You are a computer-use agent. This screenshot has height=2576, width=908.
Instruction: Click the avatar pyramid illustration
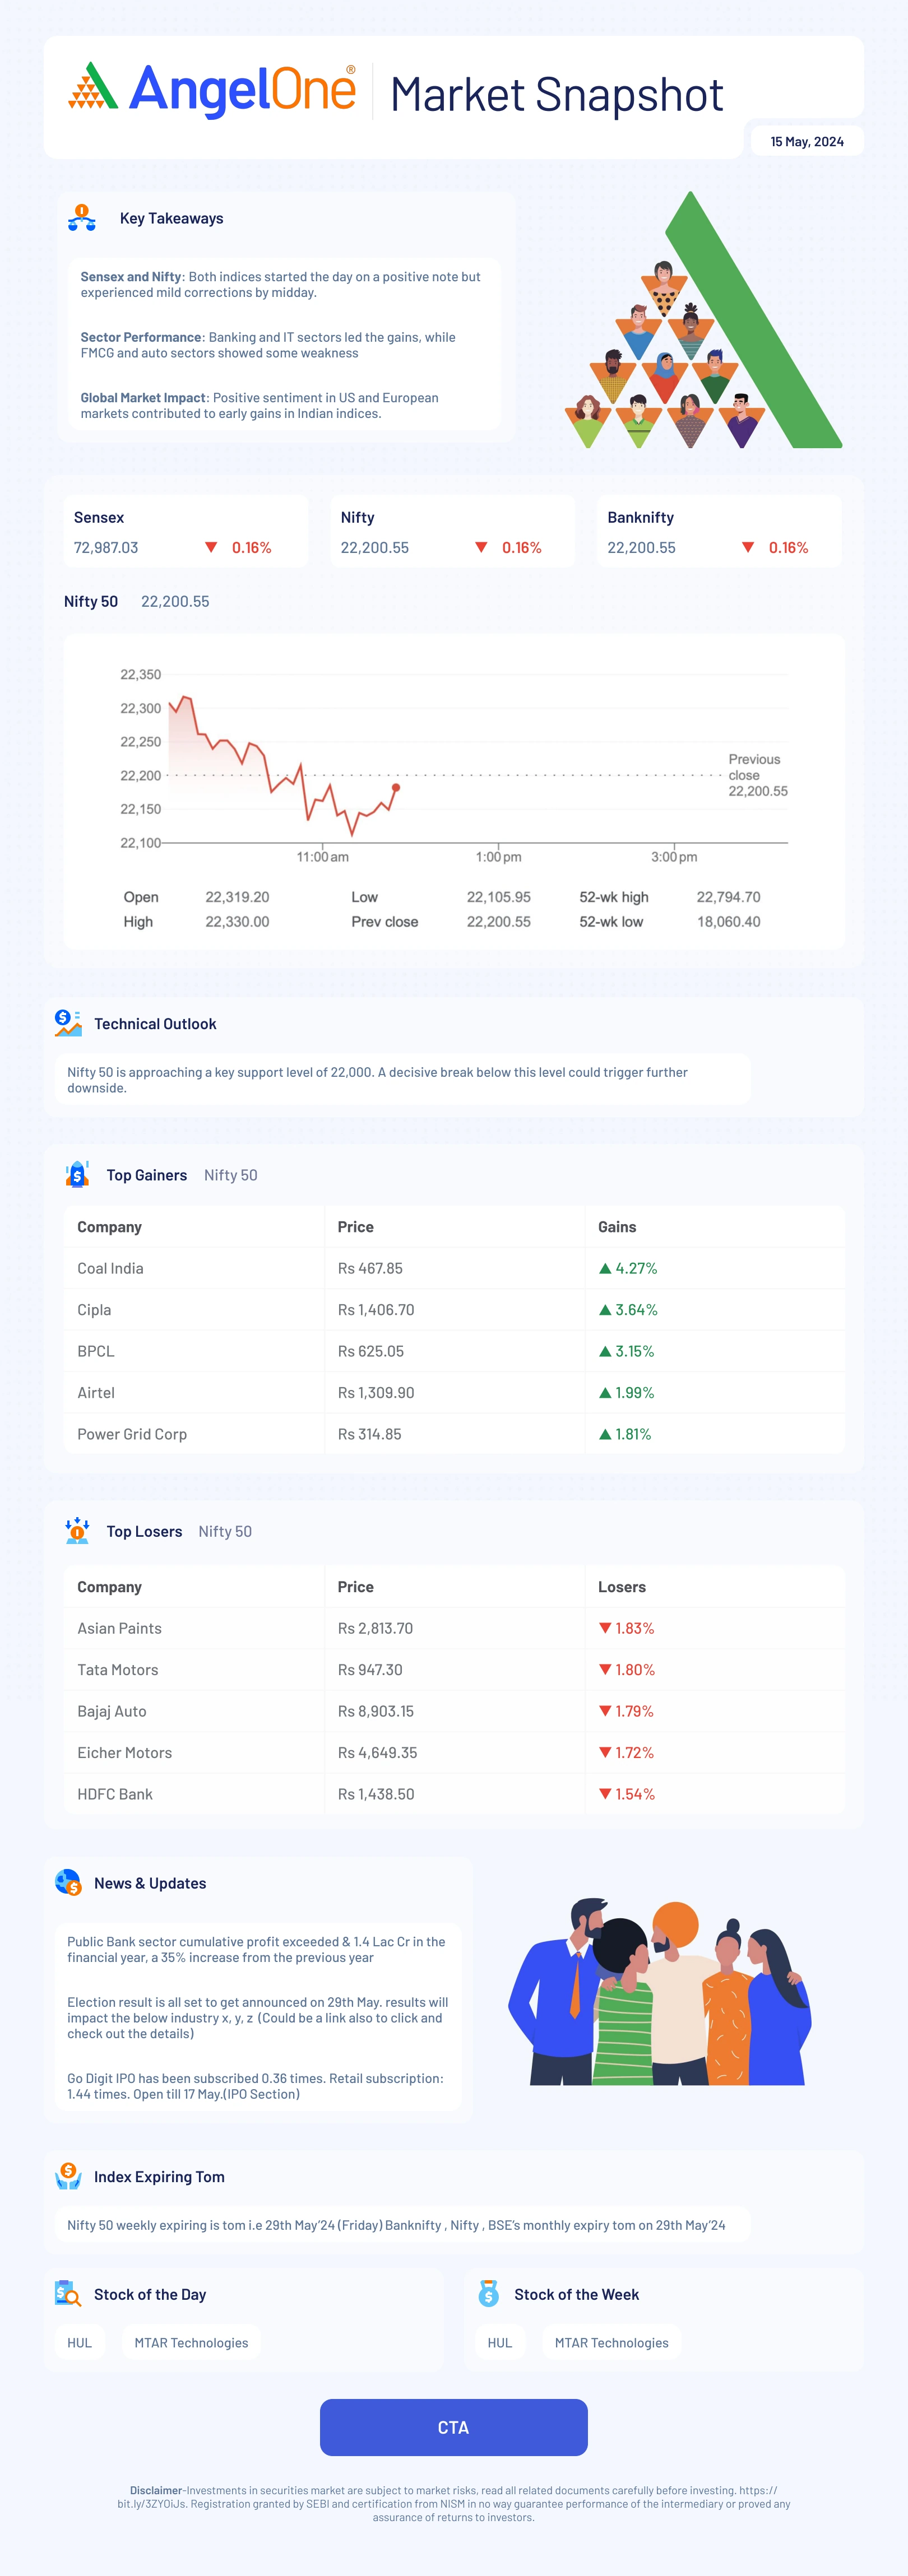click(x=704, y=320)
